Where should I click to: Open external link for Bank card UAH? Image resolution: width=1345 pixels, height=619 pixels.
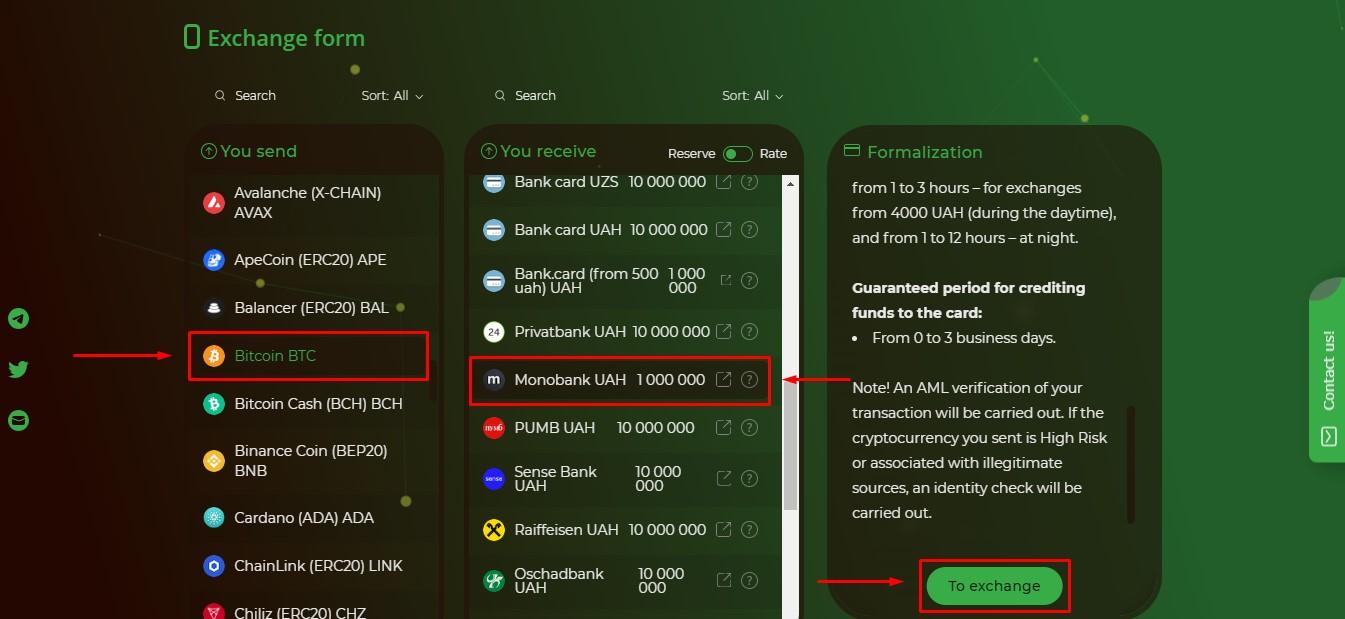tap(724, 230)
